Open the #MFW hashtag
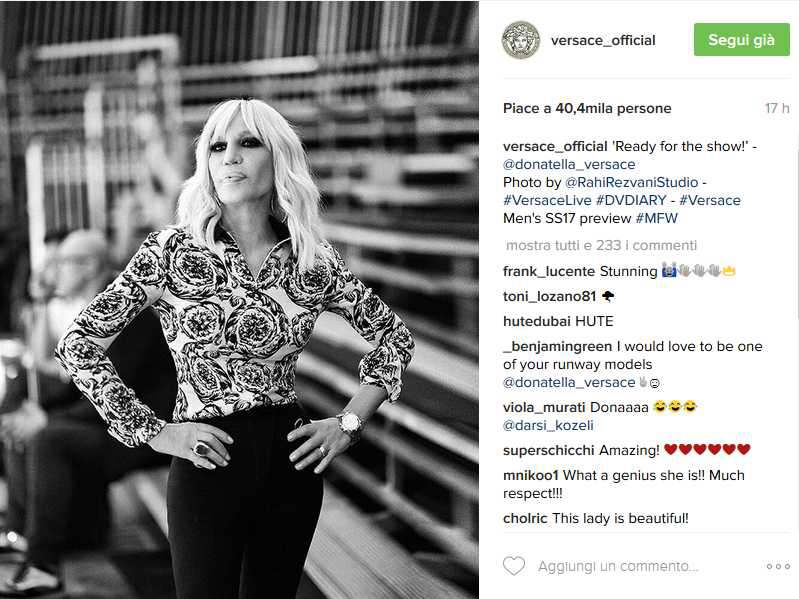Viewport: 799px width, 599px height. point(657,219)
